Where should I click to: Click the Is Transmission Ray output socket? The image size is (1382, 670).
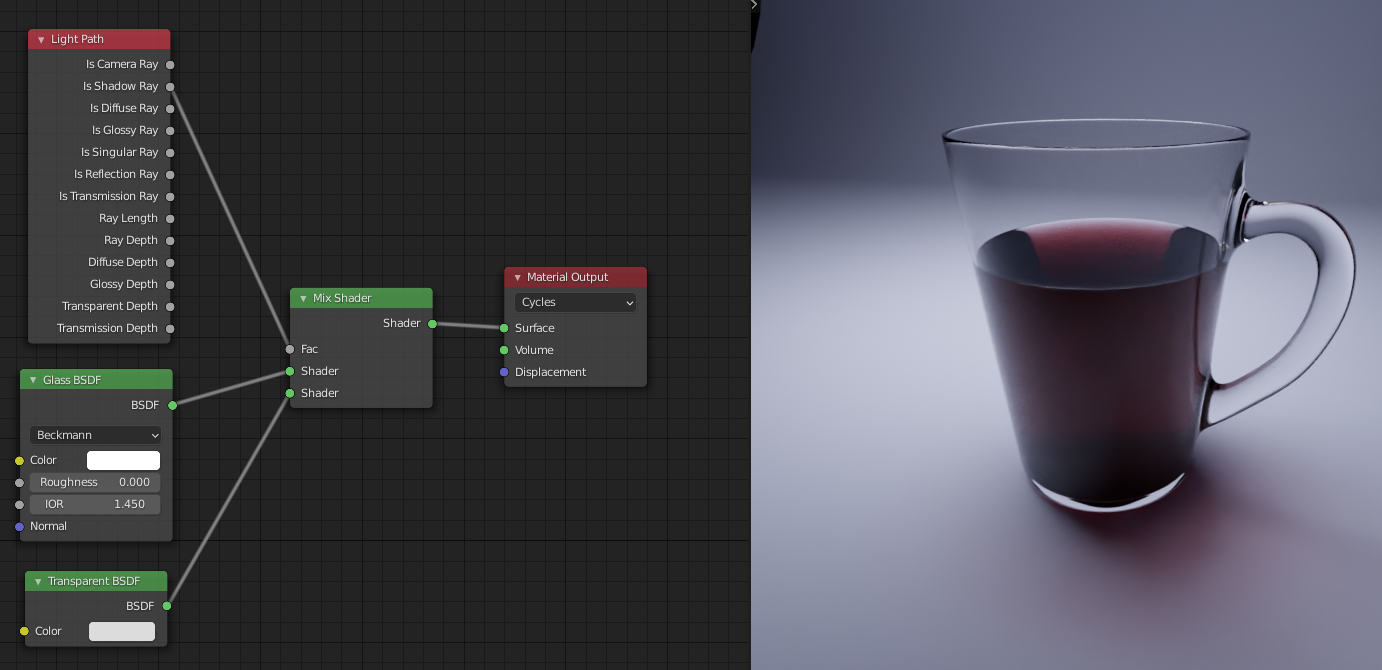point(170,197)
